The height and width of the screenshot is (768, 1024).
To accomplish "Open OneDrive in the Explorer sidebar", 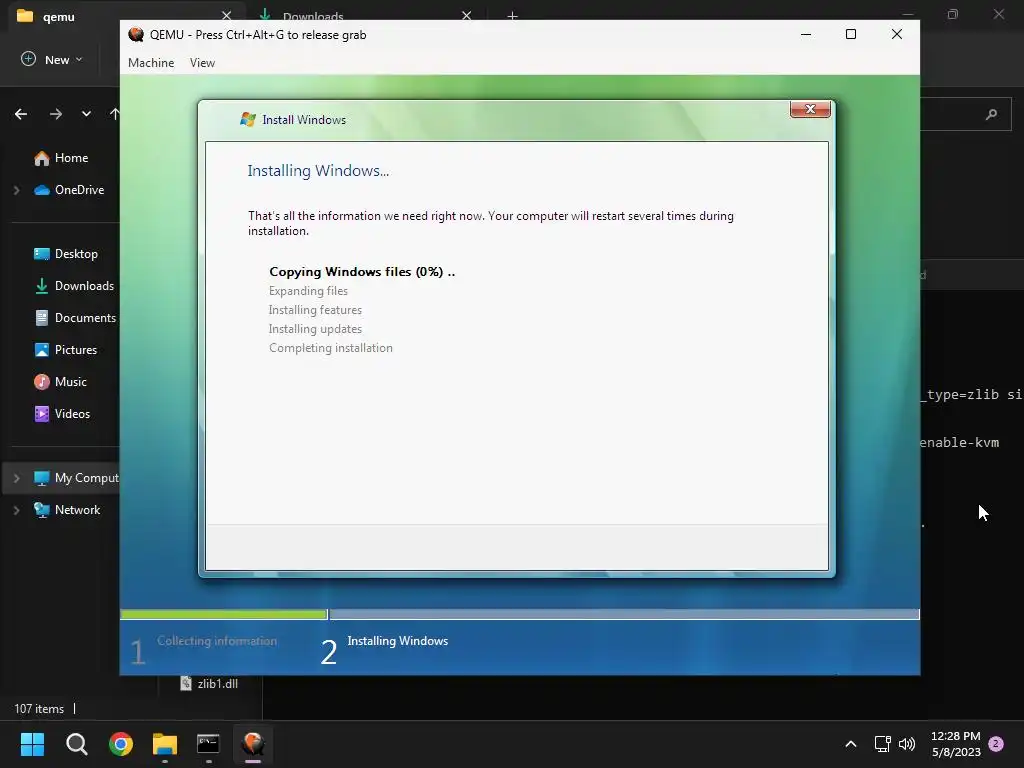I will click(69, 190).
